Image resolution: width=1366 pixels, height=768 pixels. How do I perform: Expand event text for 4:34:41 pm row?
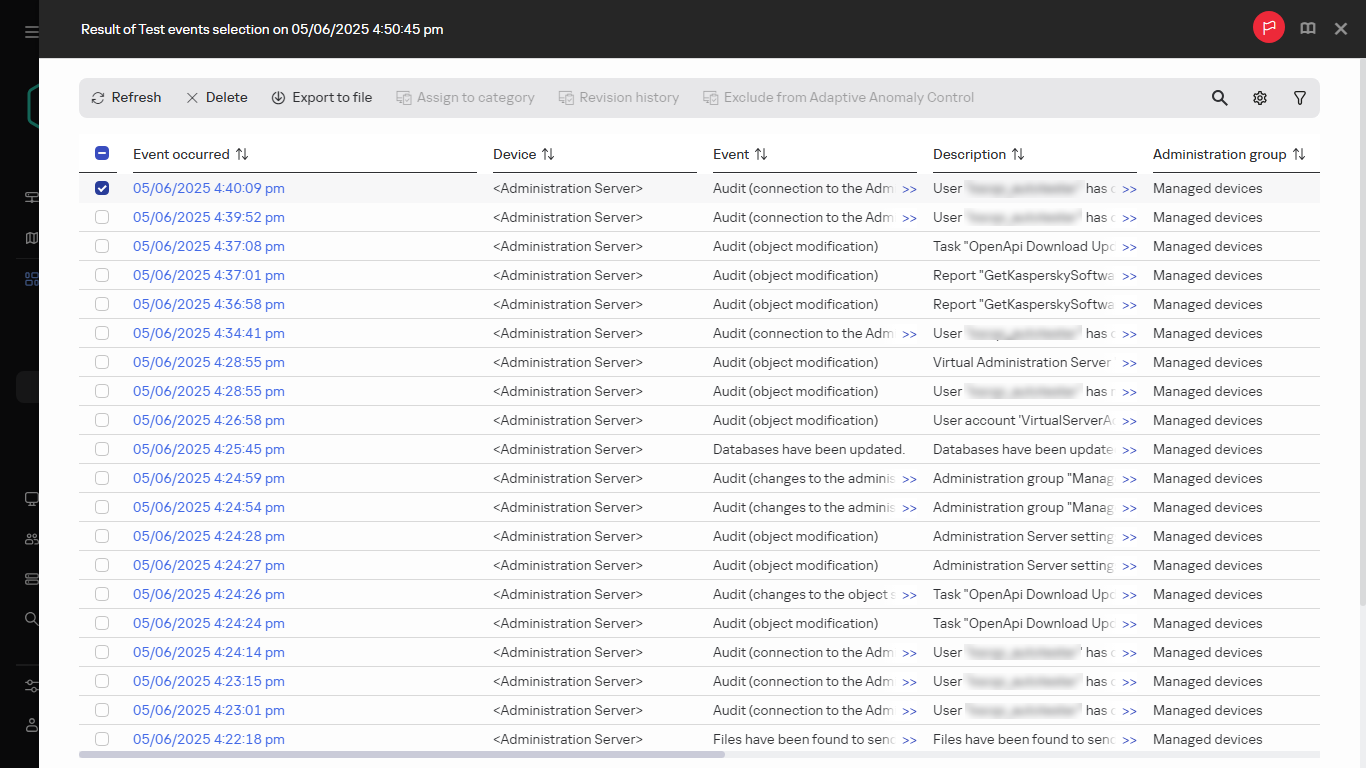(x=909, y=334)
